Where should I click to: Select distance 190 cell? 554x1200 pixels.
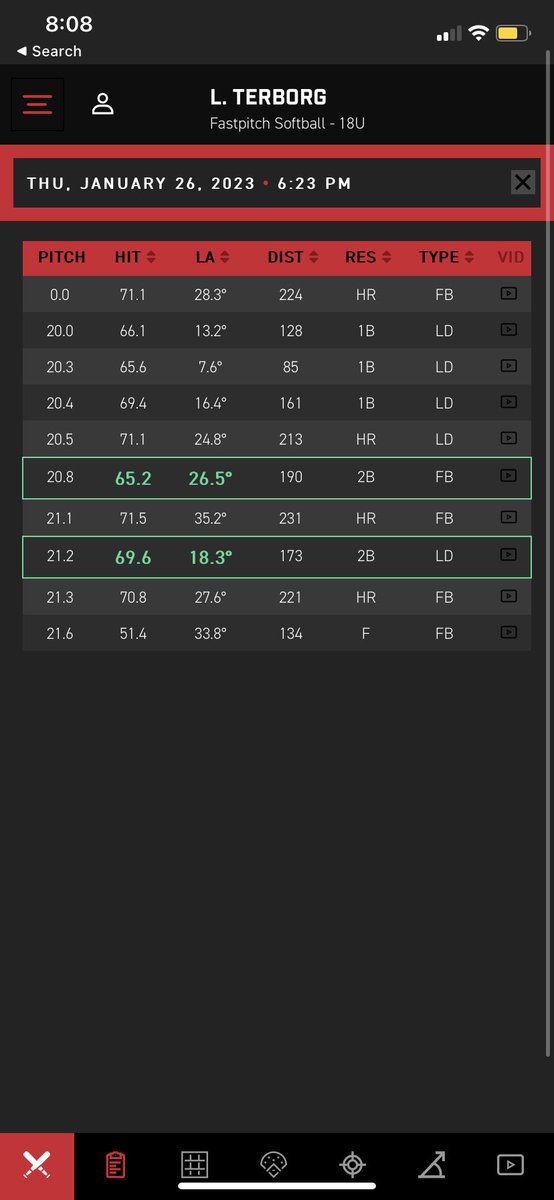[290, 477]
